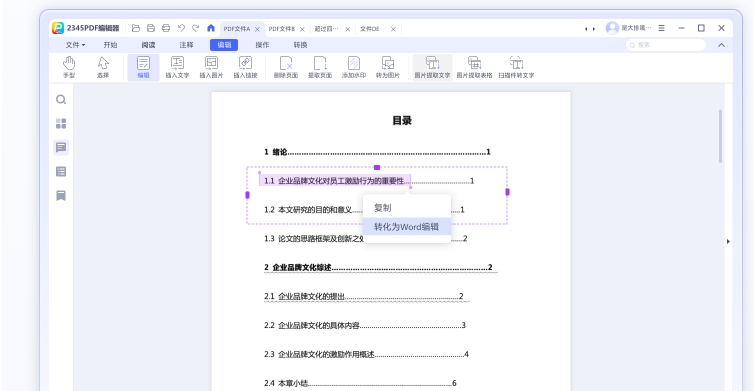Click the '1 绪论' contents entry
This screenshot has width=754, height=391.
pos(377,152)
